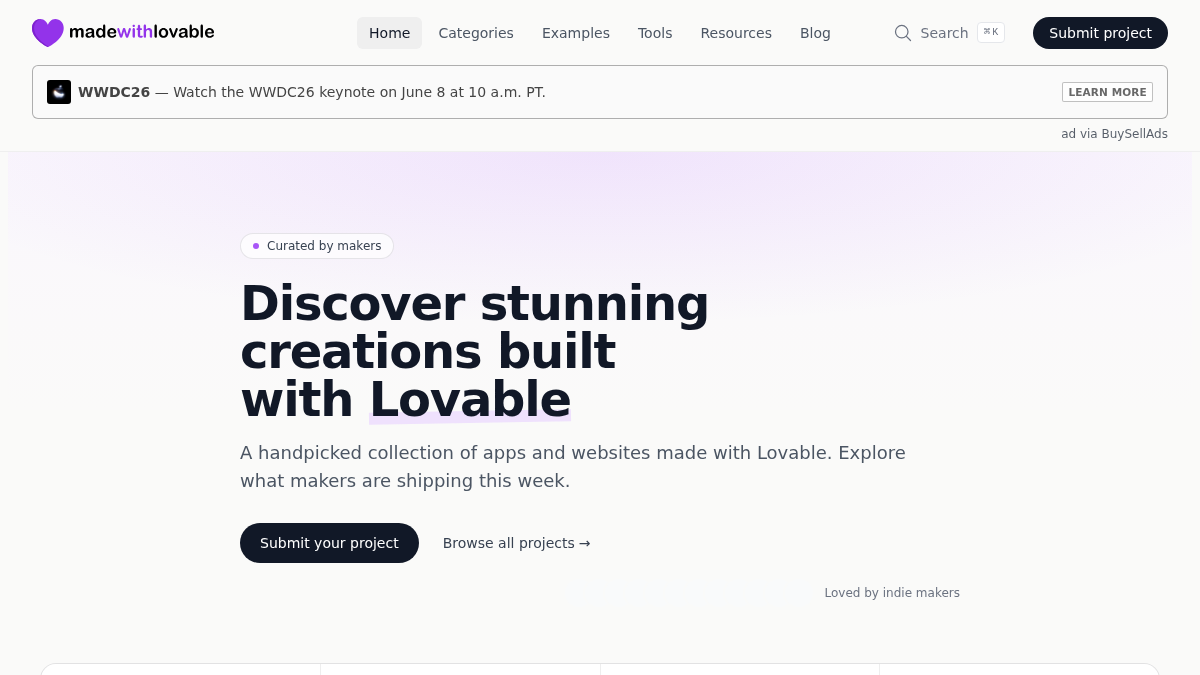Open the WWDC26 keynote ad text
Image resolution: width=1200 pixels, height=675 pixels.
coord(312,92)
